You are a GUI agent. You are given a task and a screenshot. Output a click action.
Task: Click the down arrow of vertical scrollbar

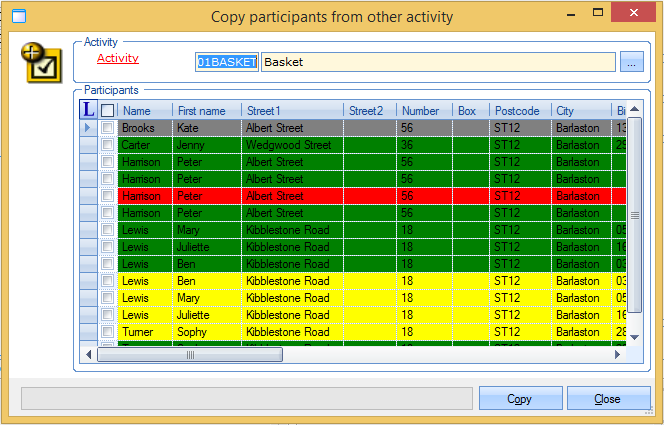click(634, 338)
